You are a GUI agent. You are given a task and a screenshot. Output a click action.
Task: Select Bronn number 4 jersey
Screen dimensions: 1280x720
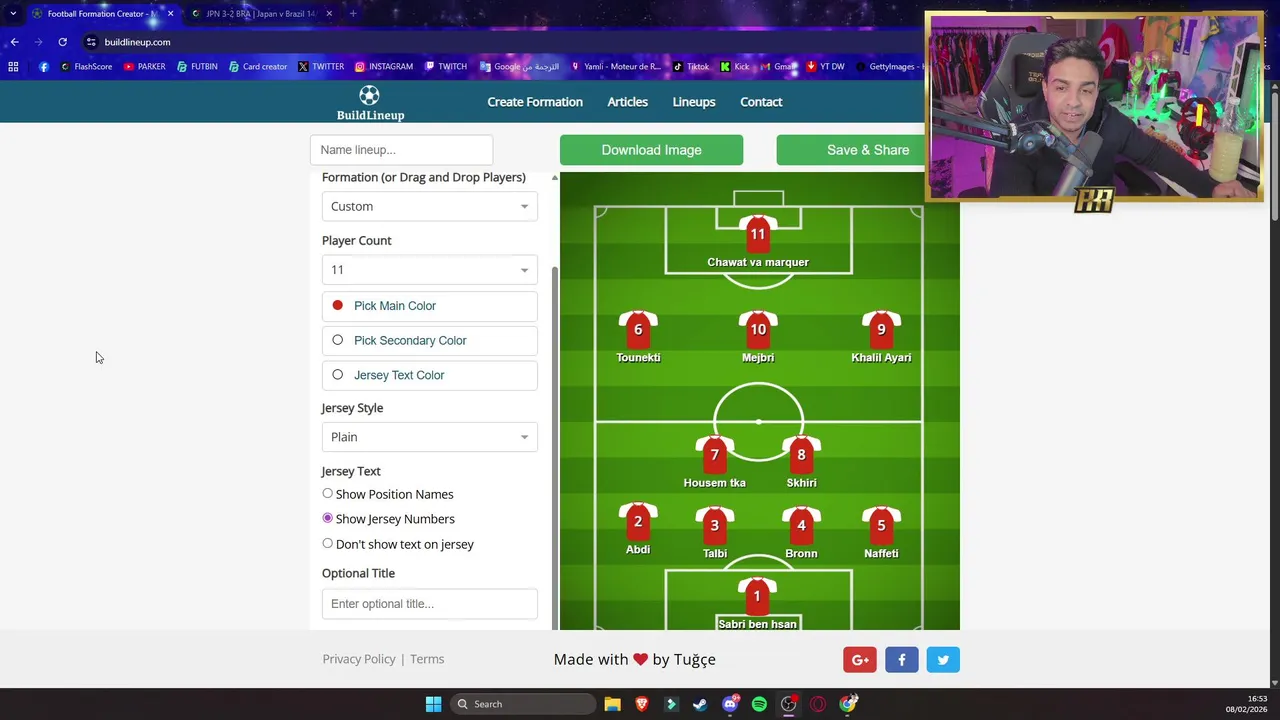pyautogui.click(x=801, y=524)
